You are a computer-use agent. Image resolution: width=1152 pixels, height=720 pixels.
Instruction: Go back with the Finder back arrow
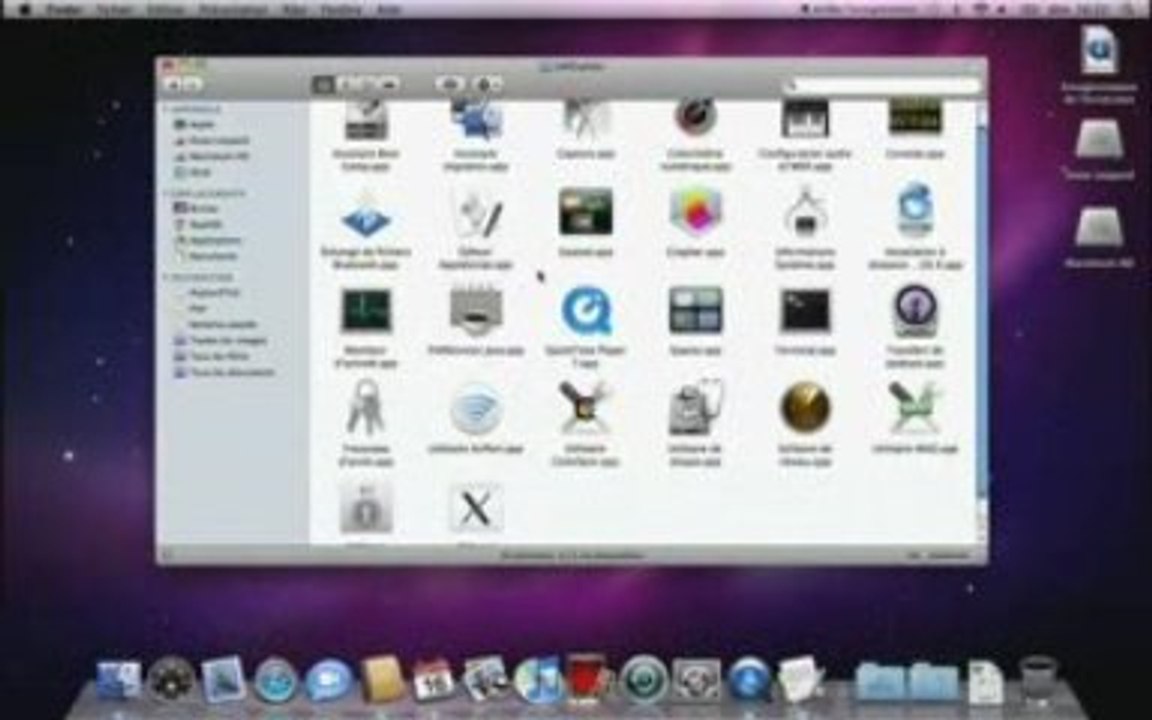(174, 84)
